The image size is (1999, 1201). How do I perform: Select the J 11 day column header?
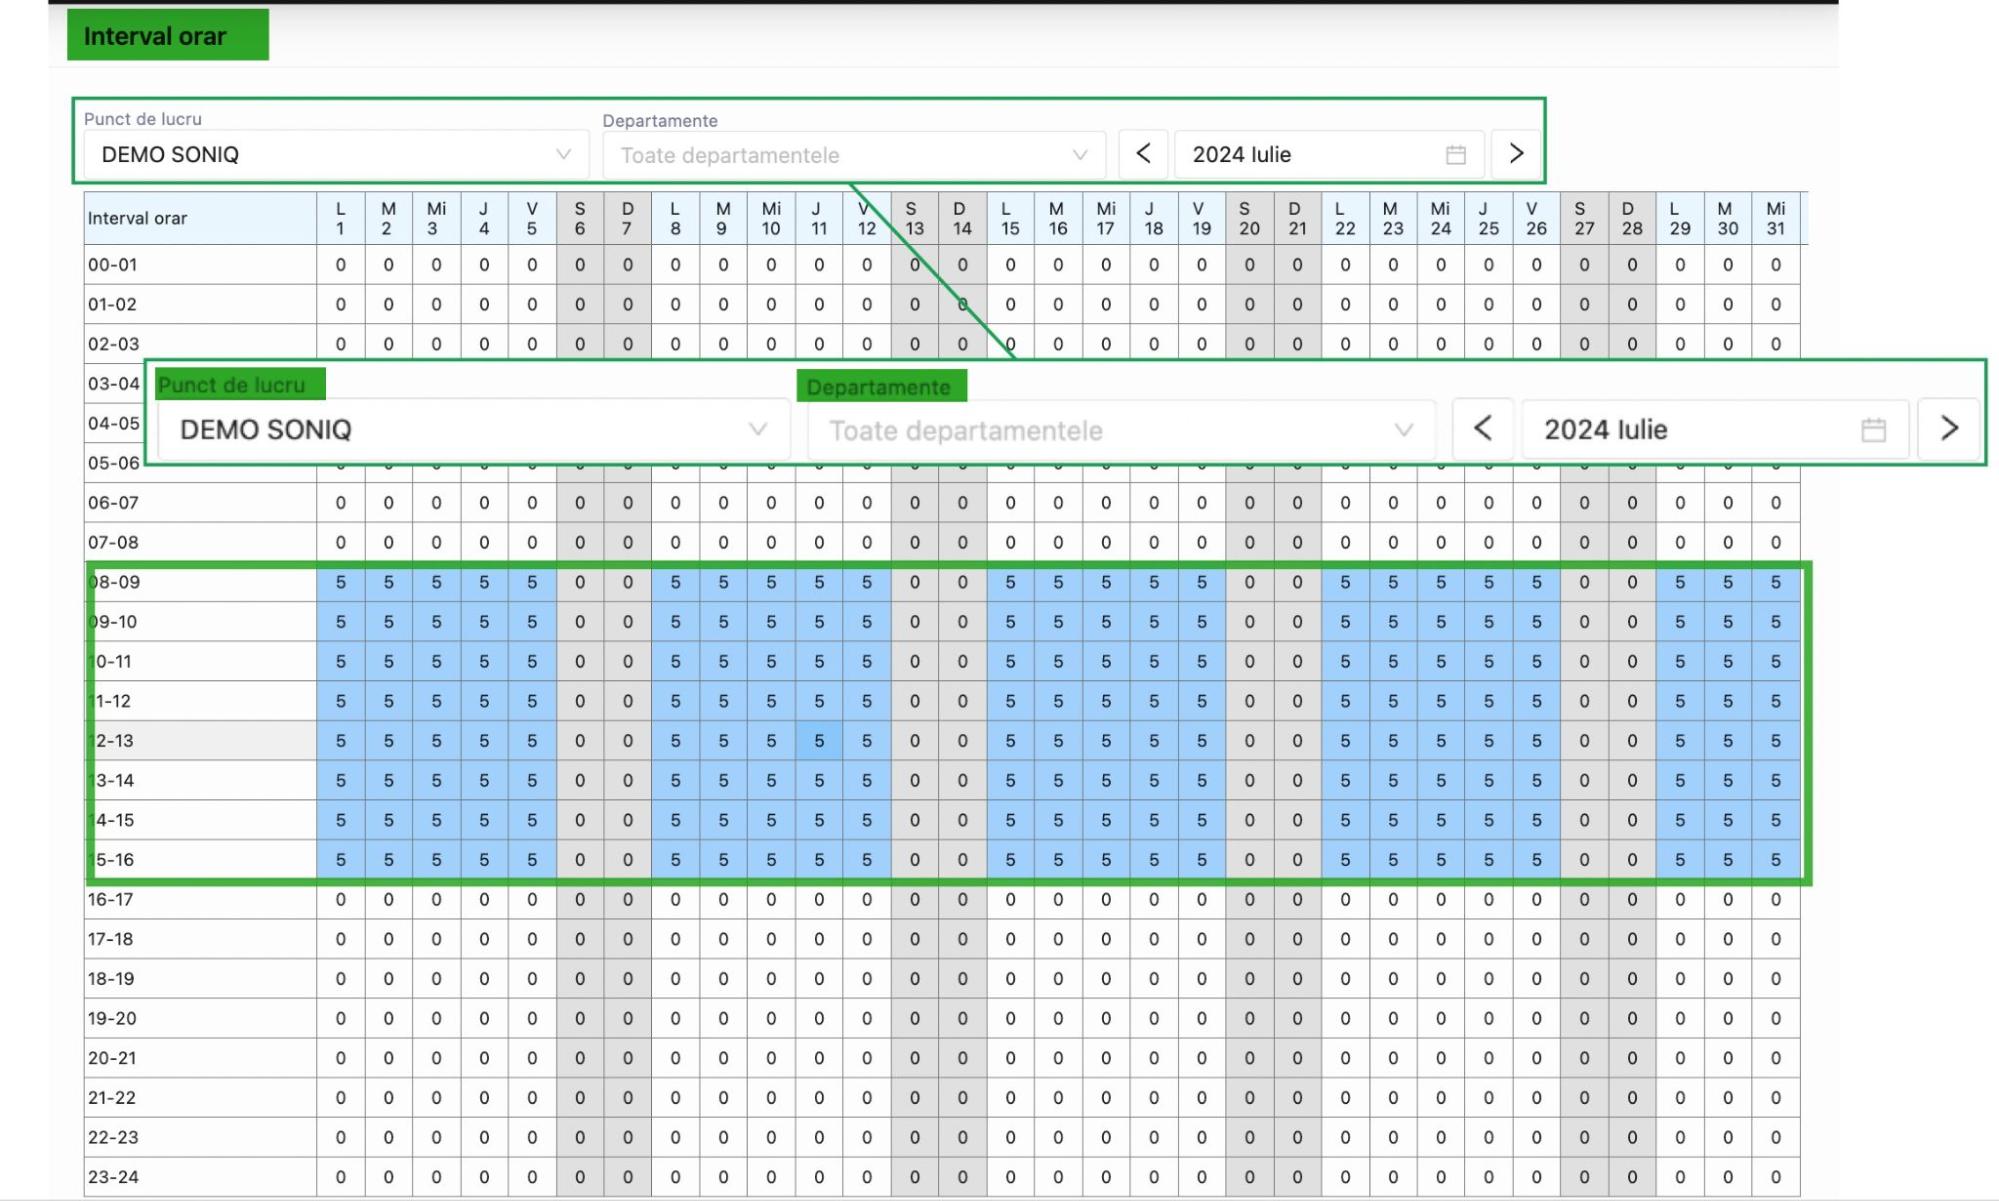click(819, 218)
